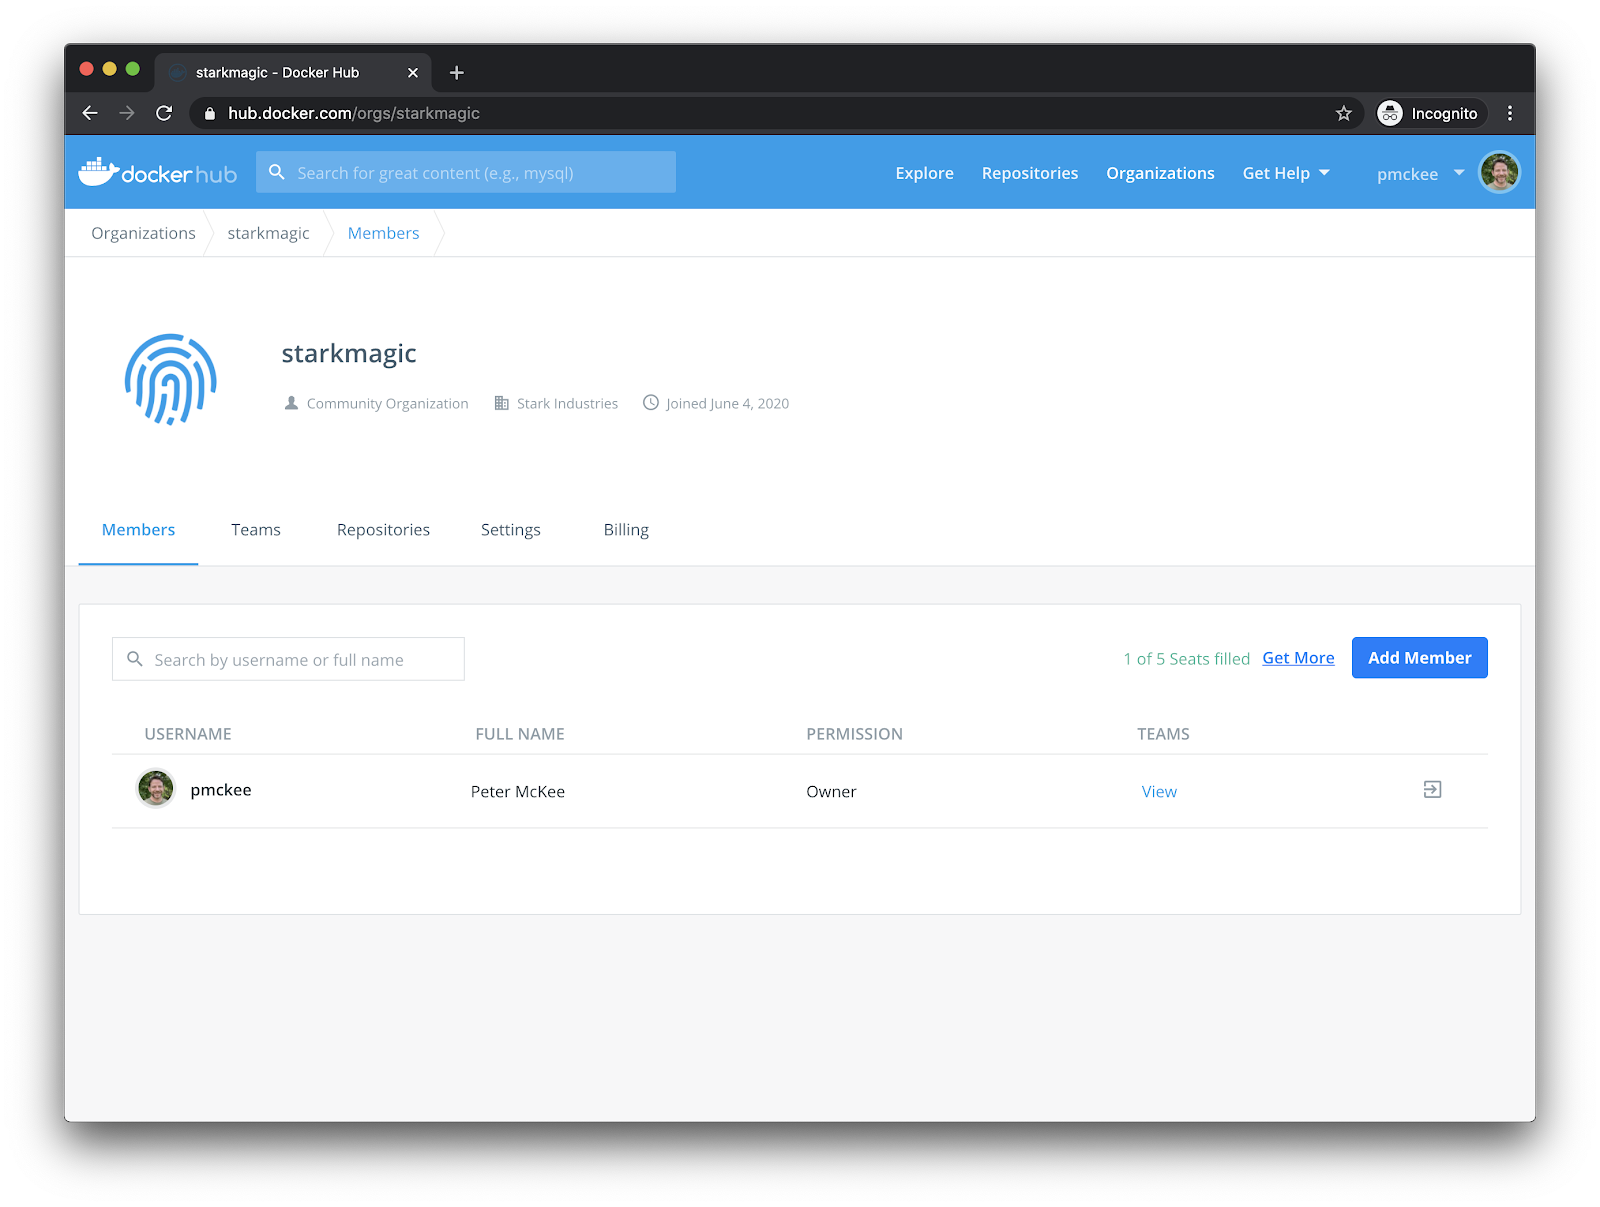Click the Add Member button
Screen dimensions: 1600x1207
1419,658
